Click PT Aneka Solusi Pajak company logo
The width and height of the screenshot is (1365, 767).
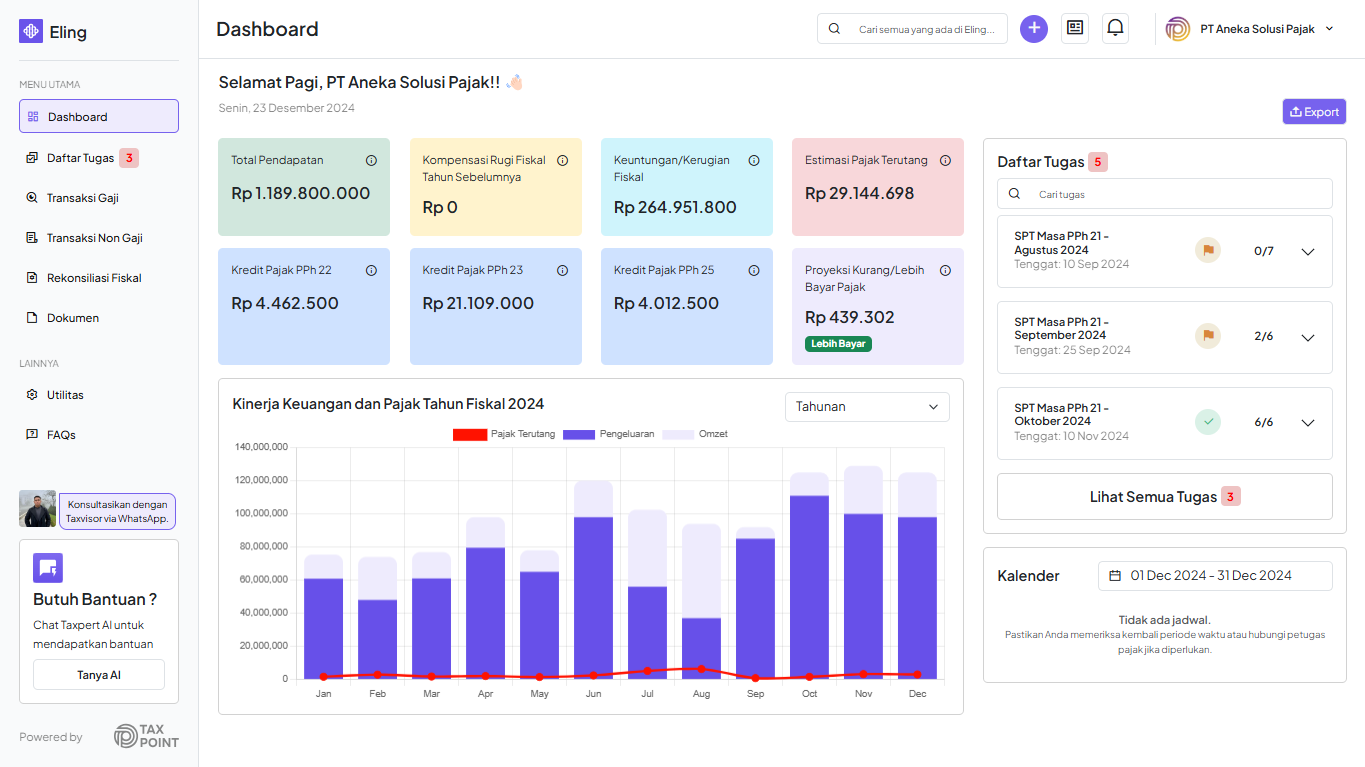point(1178,29)
